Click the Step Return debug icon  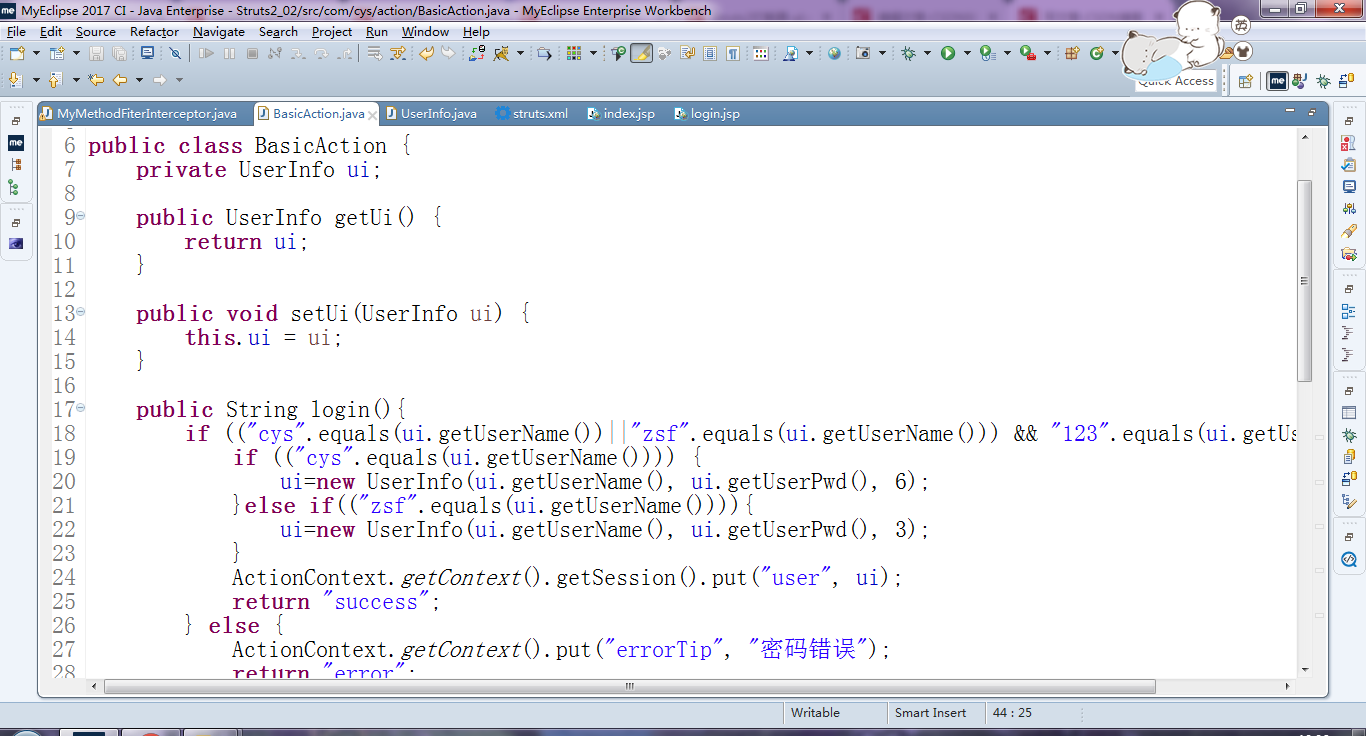344,53
